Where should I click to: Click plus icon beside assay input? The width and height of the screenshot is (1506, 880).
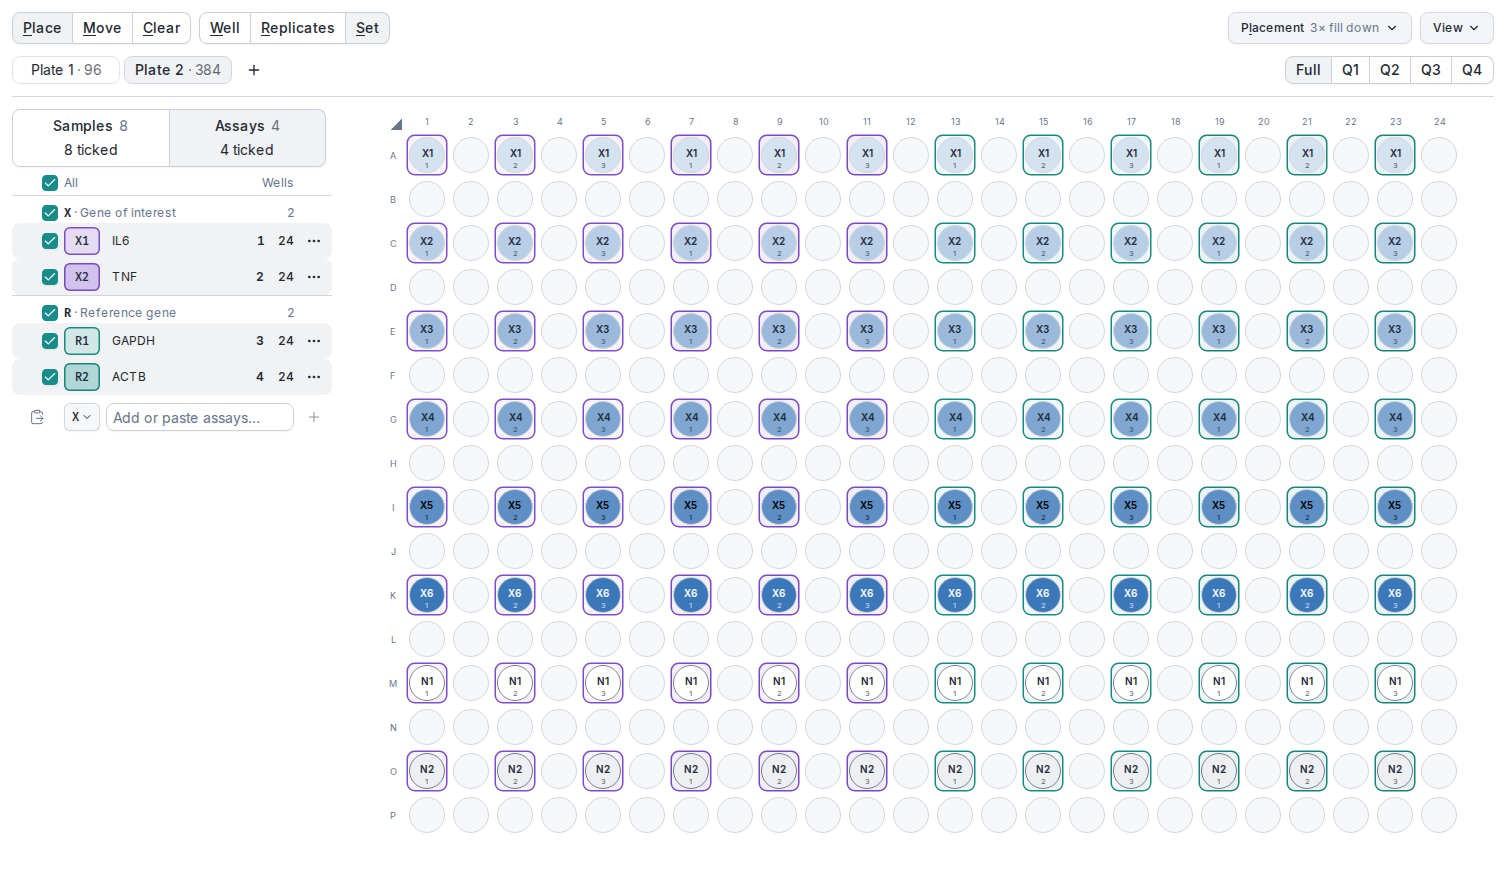pyautogui.click(x=314, y=417)
